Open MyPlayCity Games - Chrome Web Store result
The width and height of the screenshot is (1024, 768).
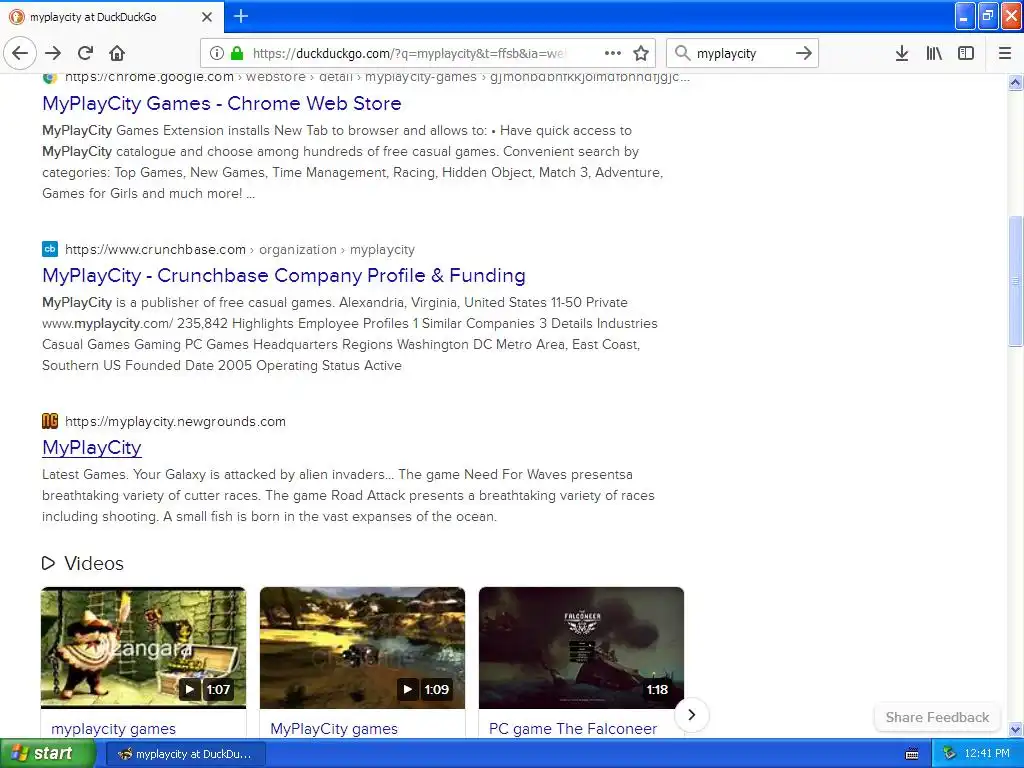tap(222, 103)
